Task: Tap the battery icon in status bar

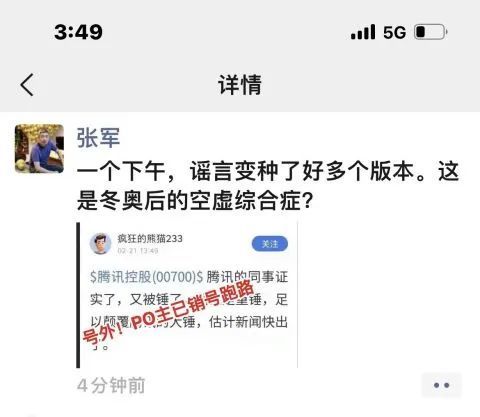Action: [431, 32]
